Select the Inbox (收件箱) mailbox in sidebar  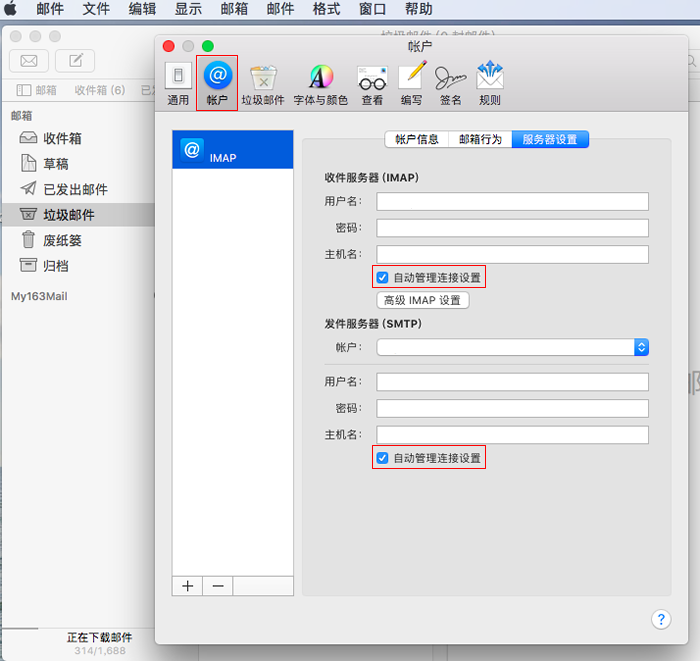(x=78, y=138)
